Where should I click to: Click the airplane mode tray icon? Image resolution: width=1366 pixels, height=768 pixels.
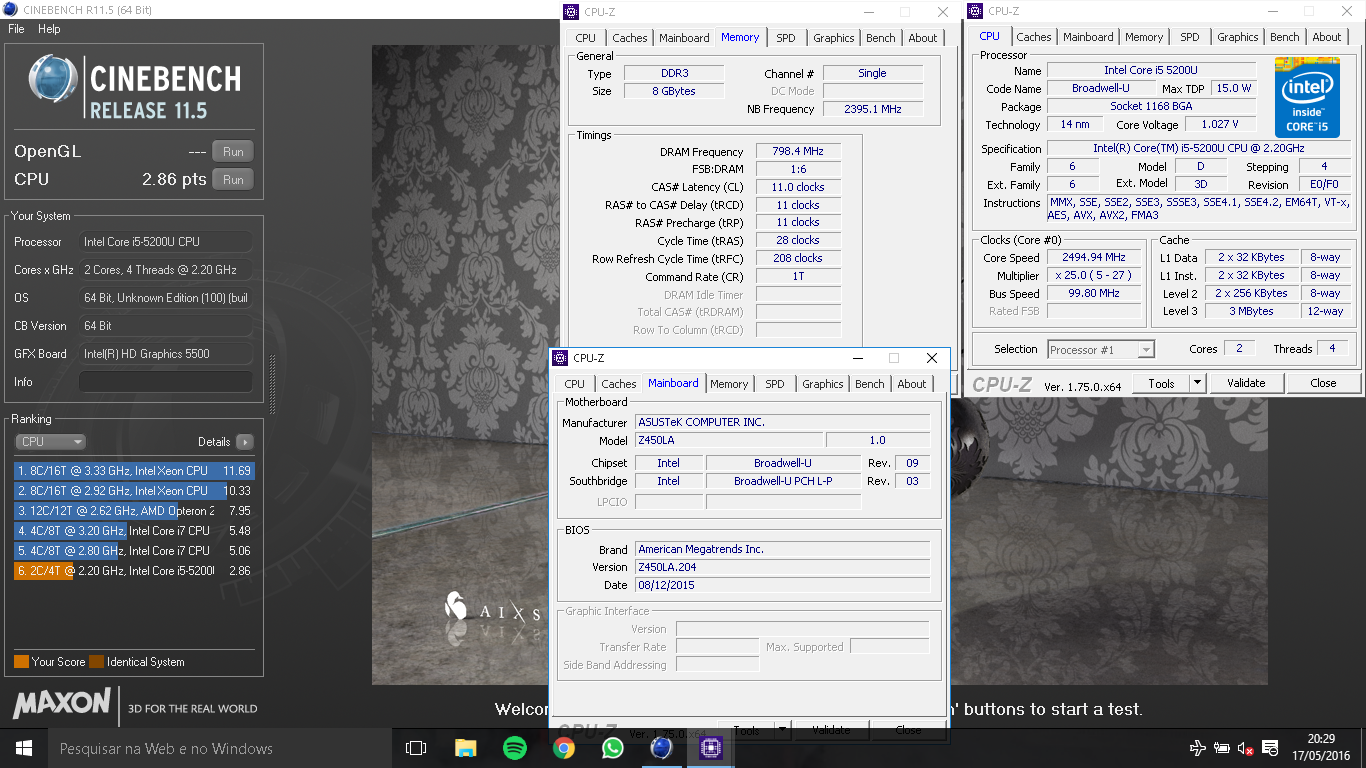coord(1198,748)
